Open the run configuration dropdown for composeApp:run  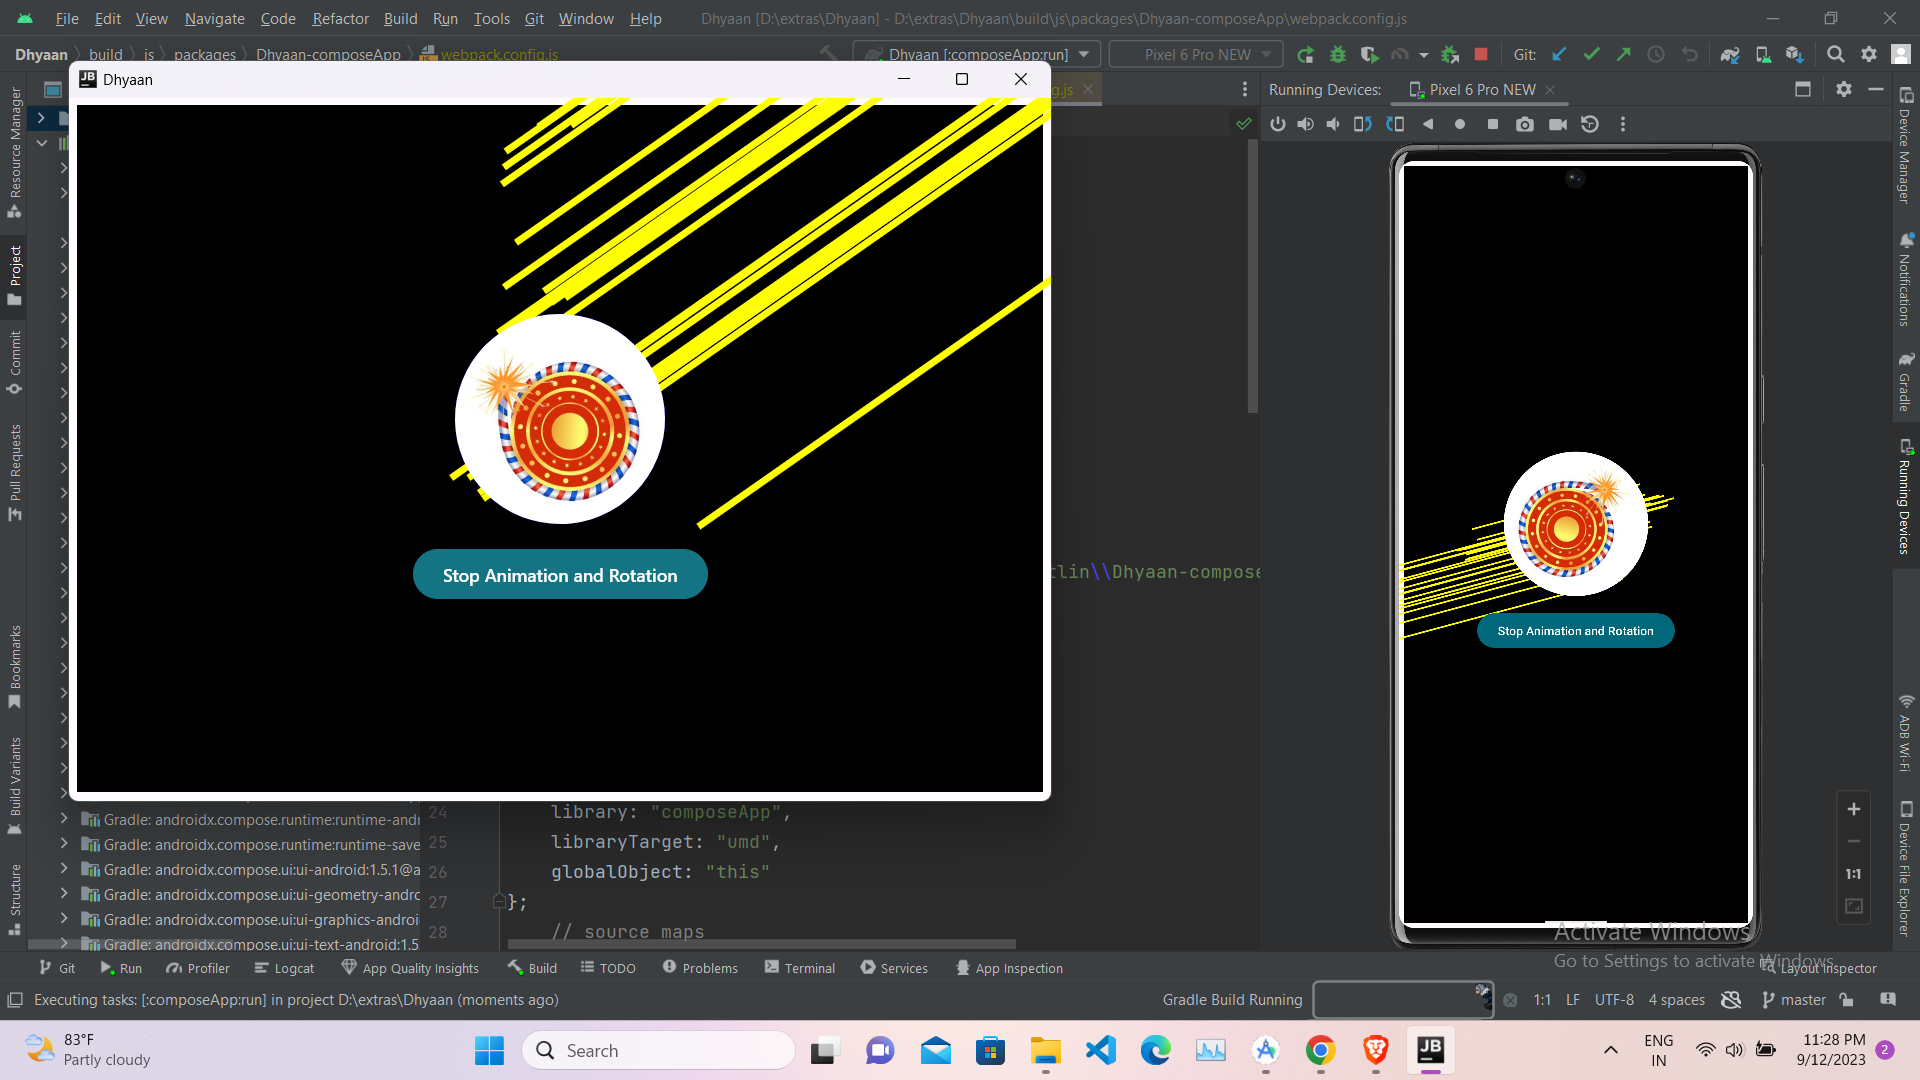tap(1083, 54)
